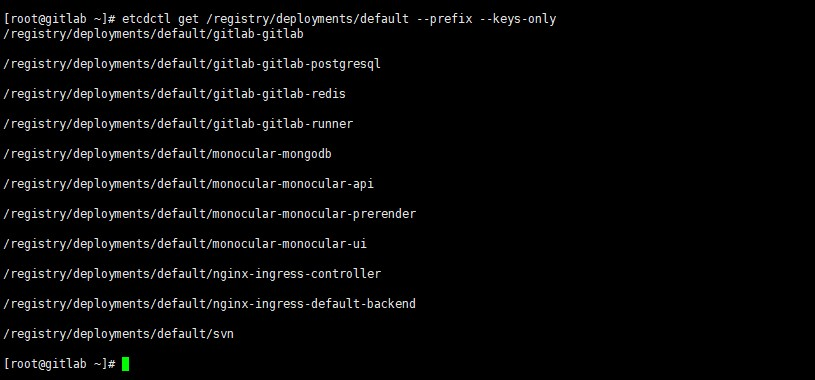Screen dimensions: 815x380
Task: Click the etcdctl get command line
Action: coord(280,20)
